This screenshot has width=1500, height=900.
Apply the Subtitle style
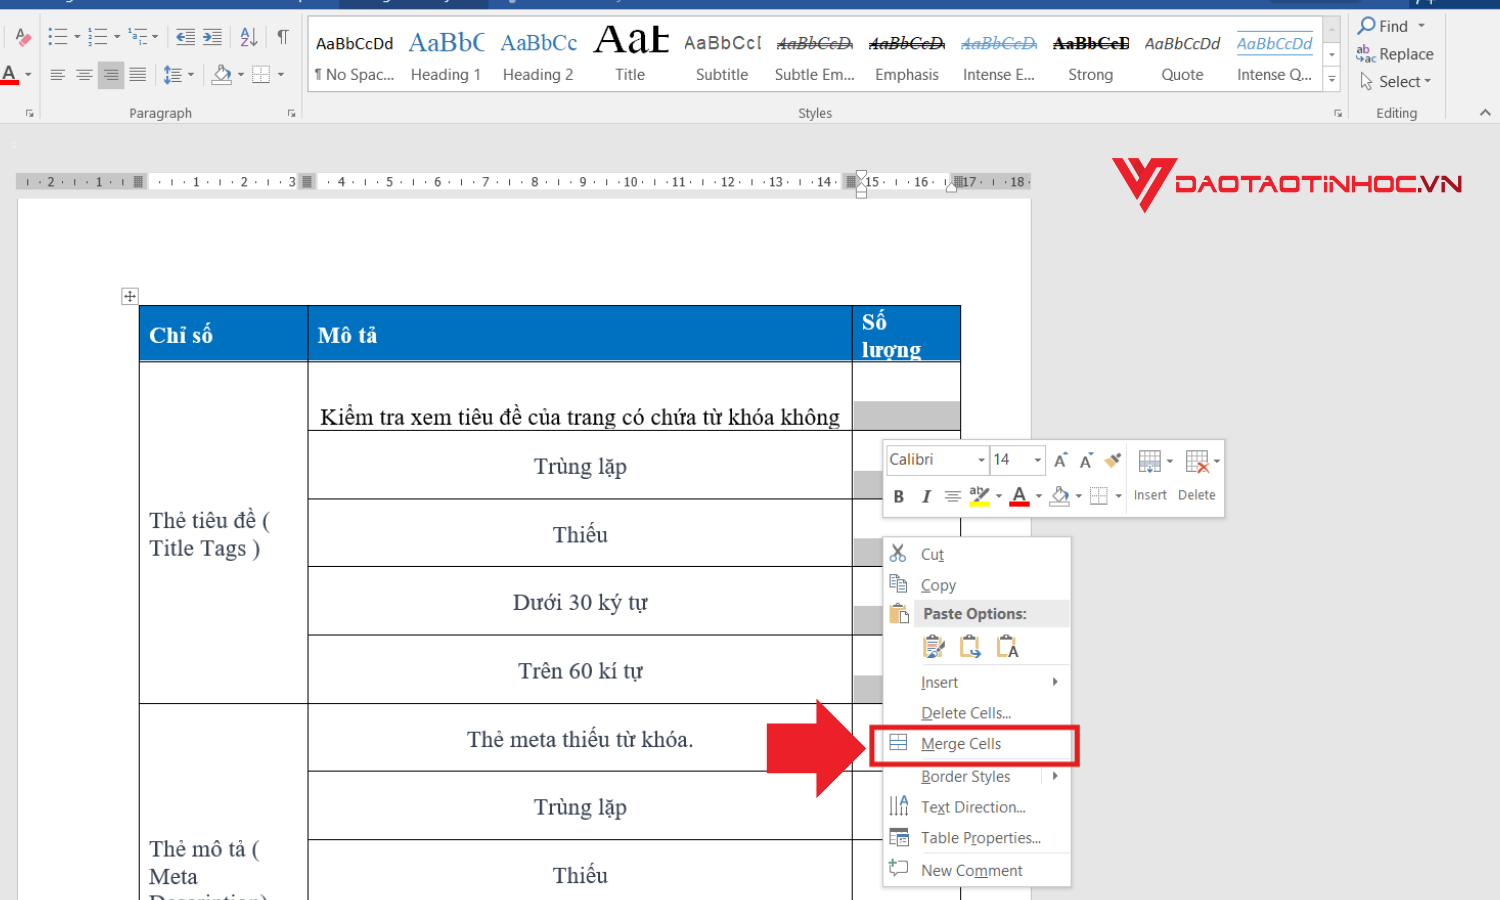coord(722,56)
